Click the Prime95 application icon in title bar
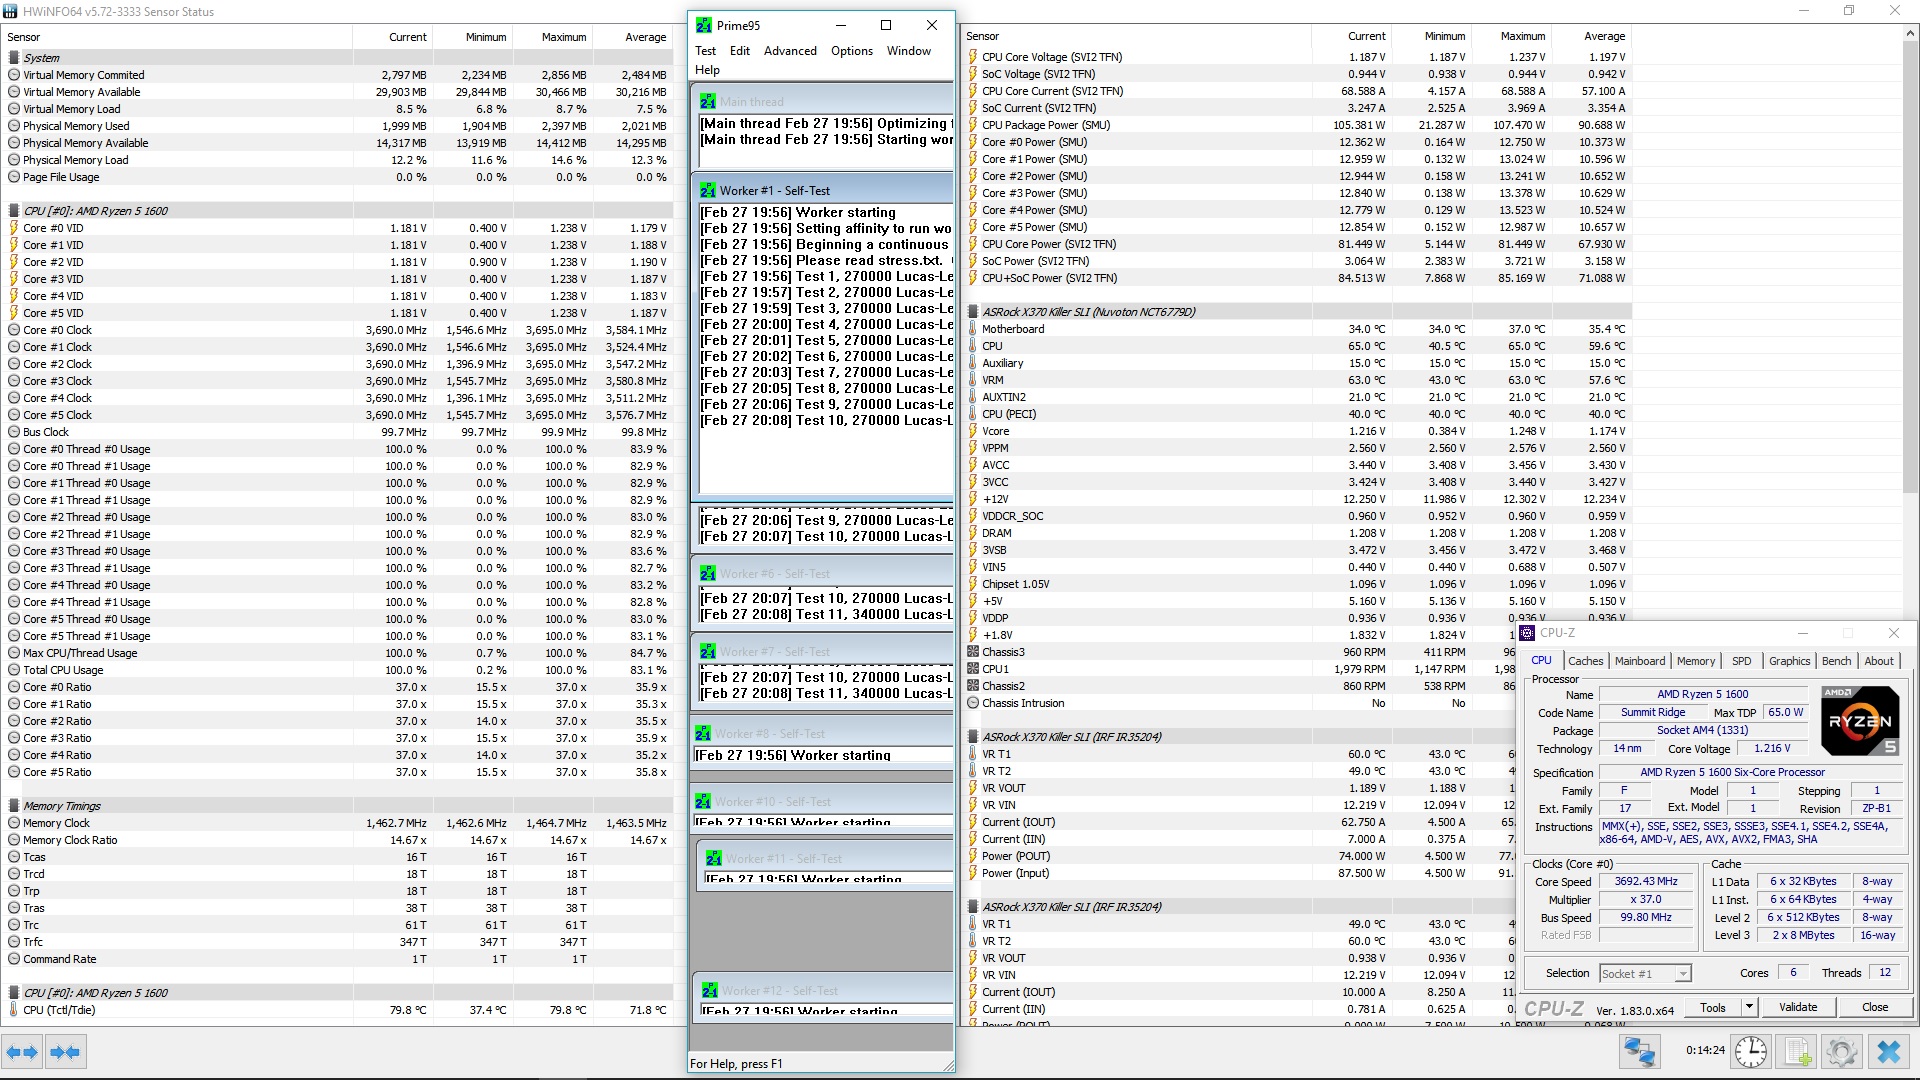The height and width of the screenshot is (1080, 1920). click(x=704, y=25)
